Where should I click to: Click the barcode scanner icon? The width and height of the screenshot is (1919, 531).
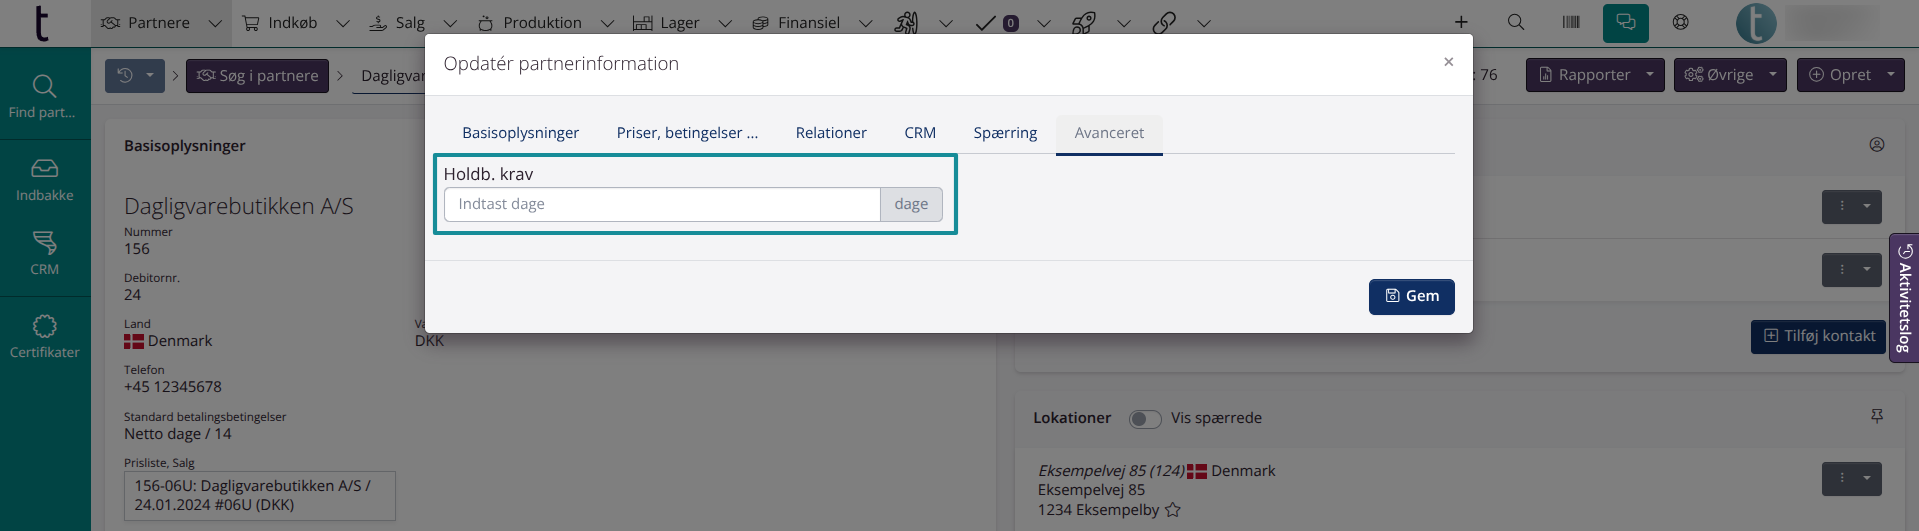pyautogui.click(x=1571, y=22)
